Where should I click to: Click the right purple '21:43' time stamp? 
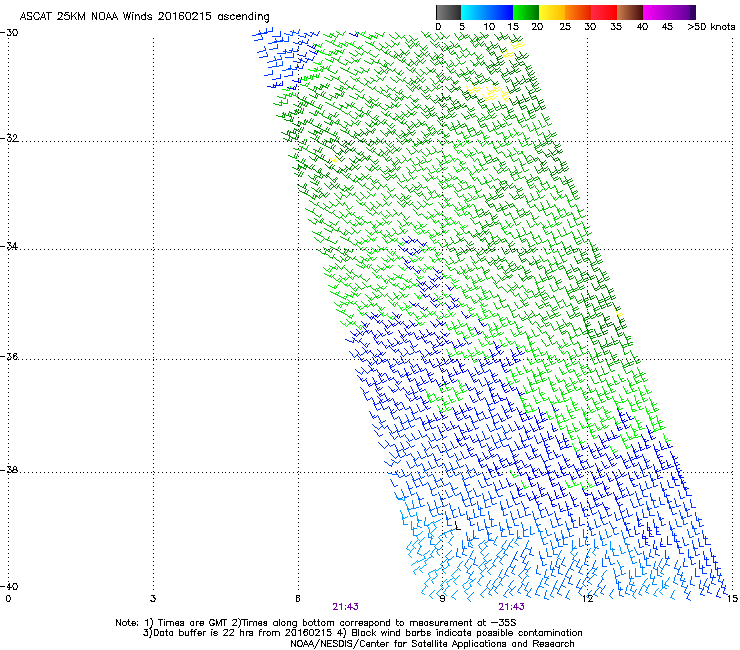[x=512, y=607]
